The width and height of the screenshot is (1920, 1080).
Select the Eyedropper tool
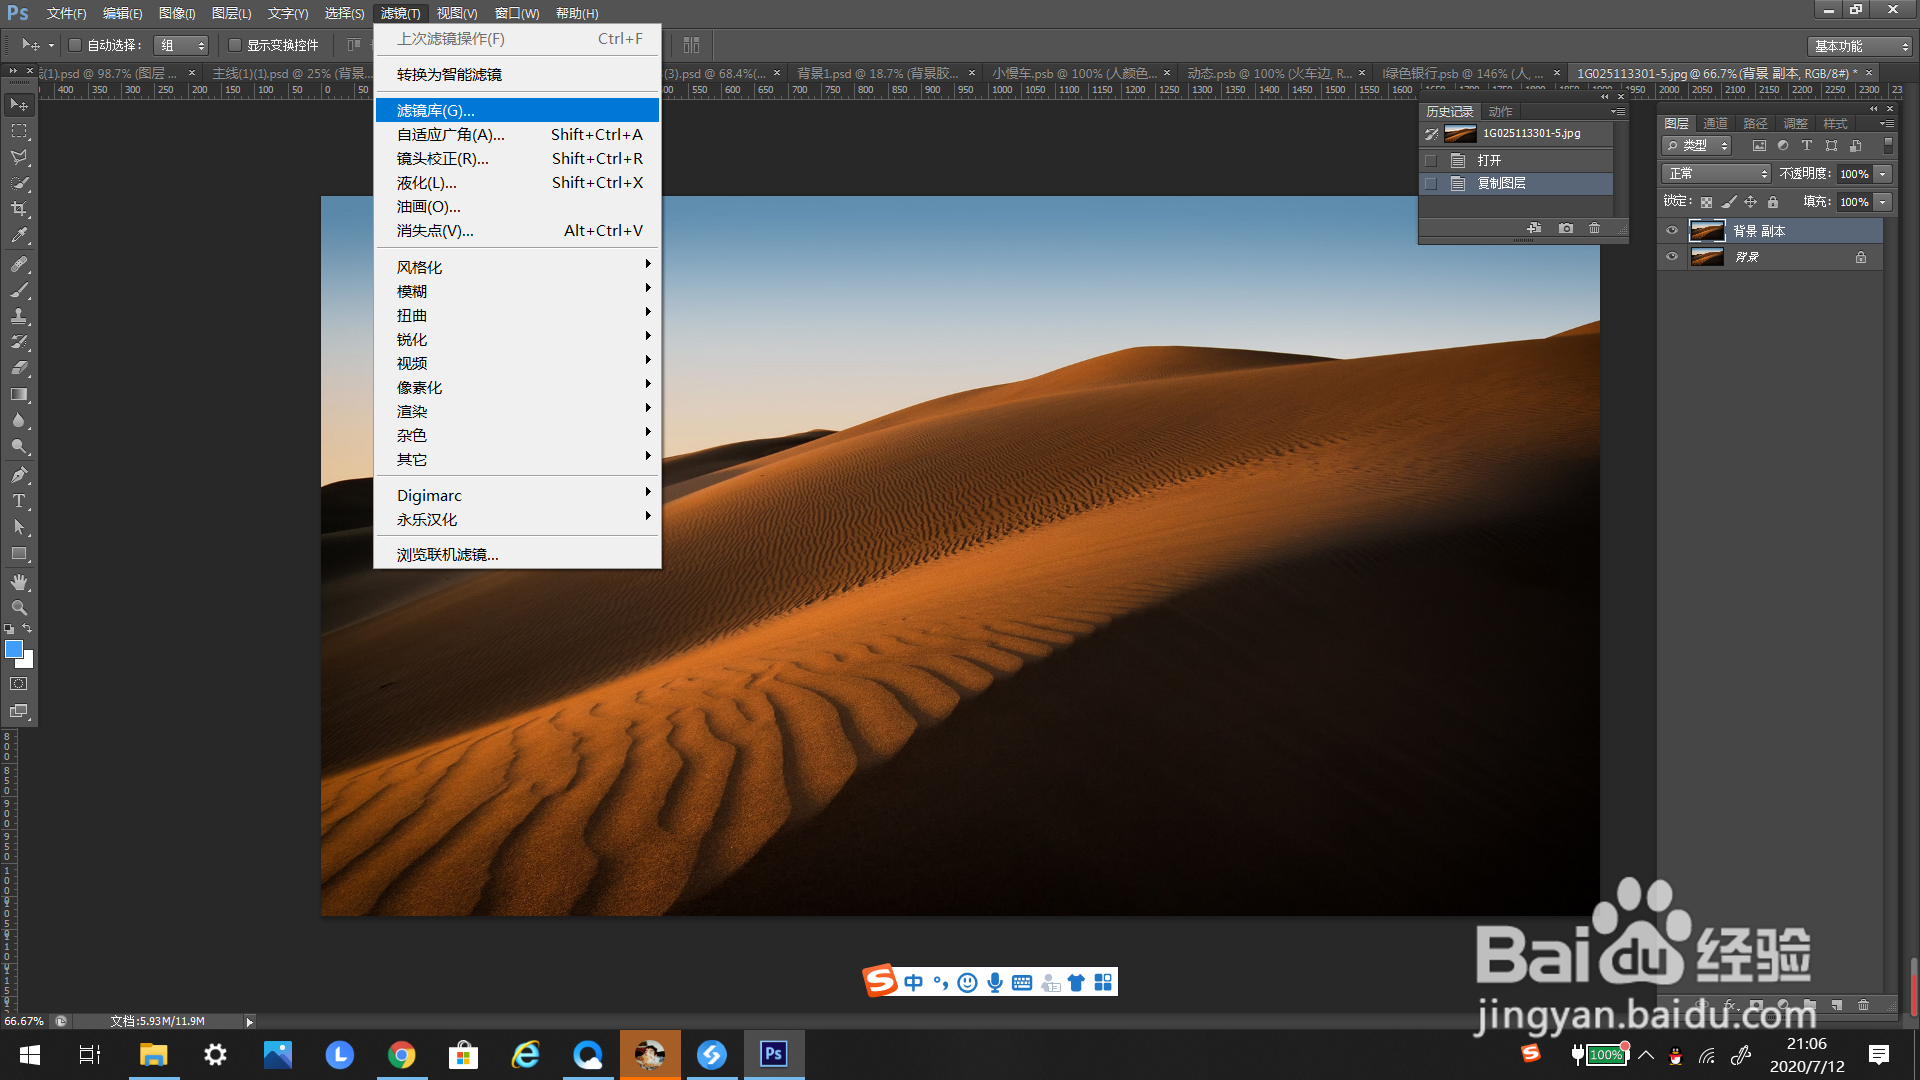click(x=19, y=236)
